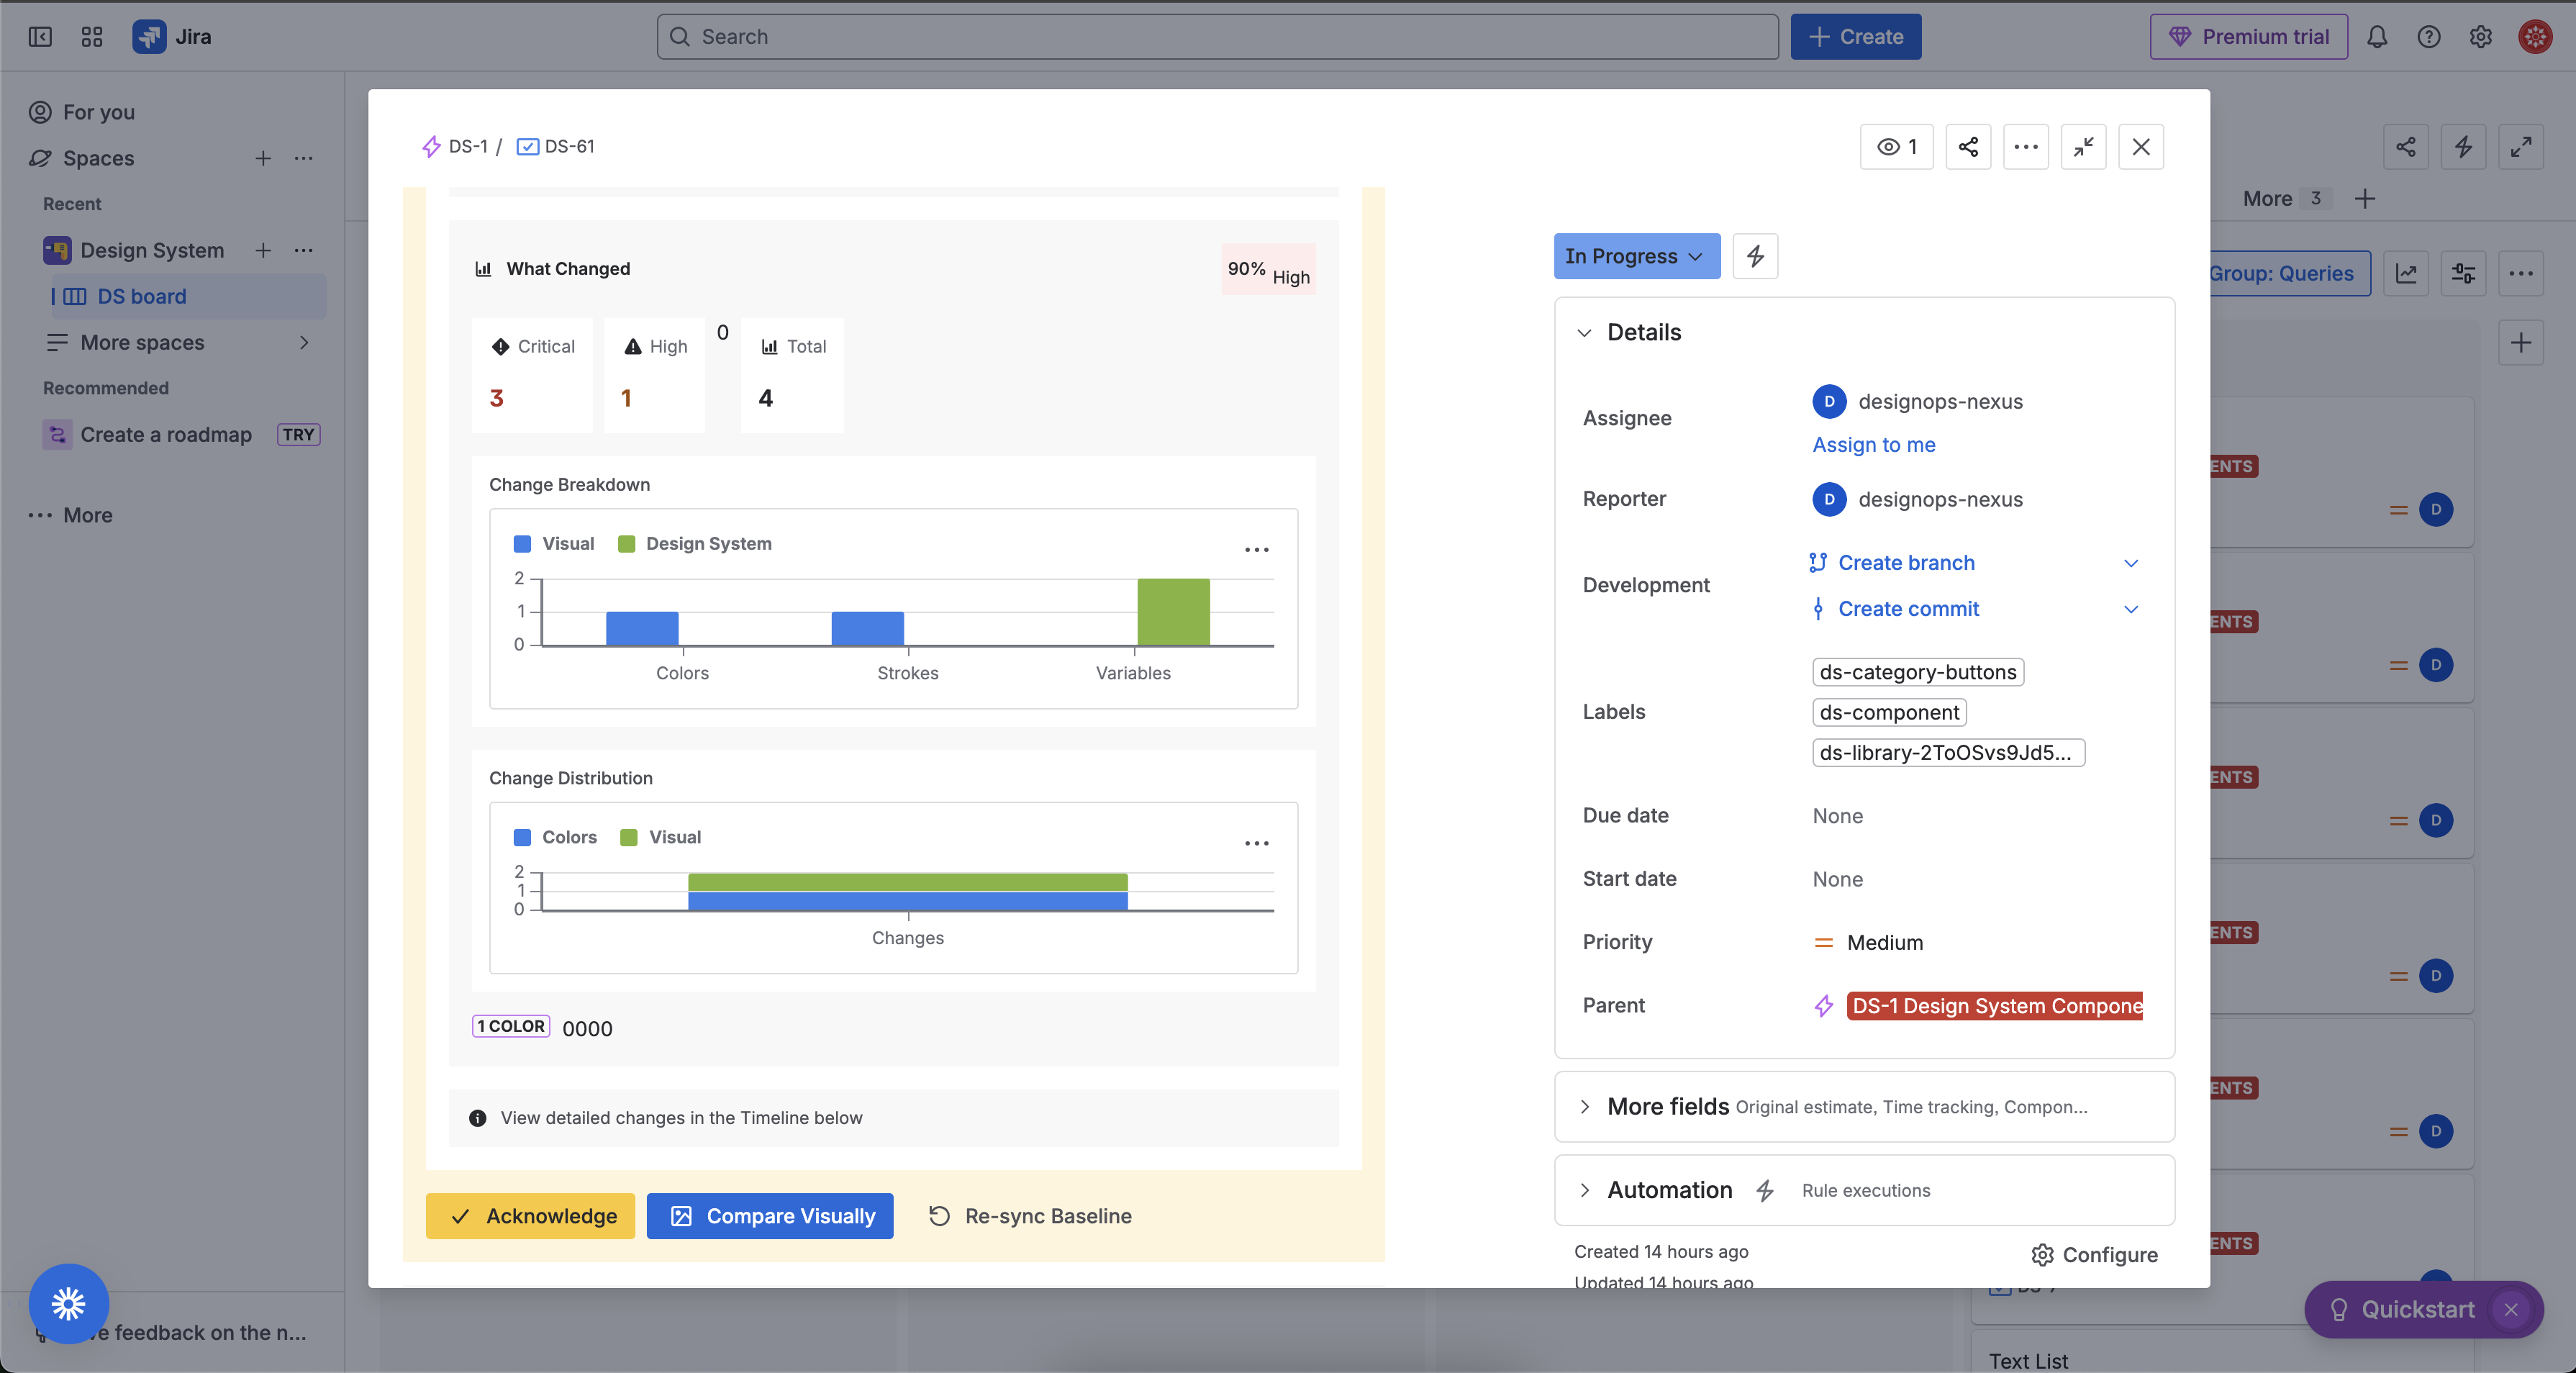This screenshot has height=1373, width=2576.
Task: Open Change Breakdown chart options menu
Action: tap(1256, 550)
